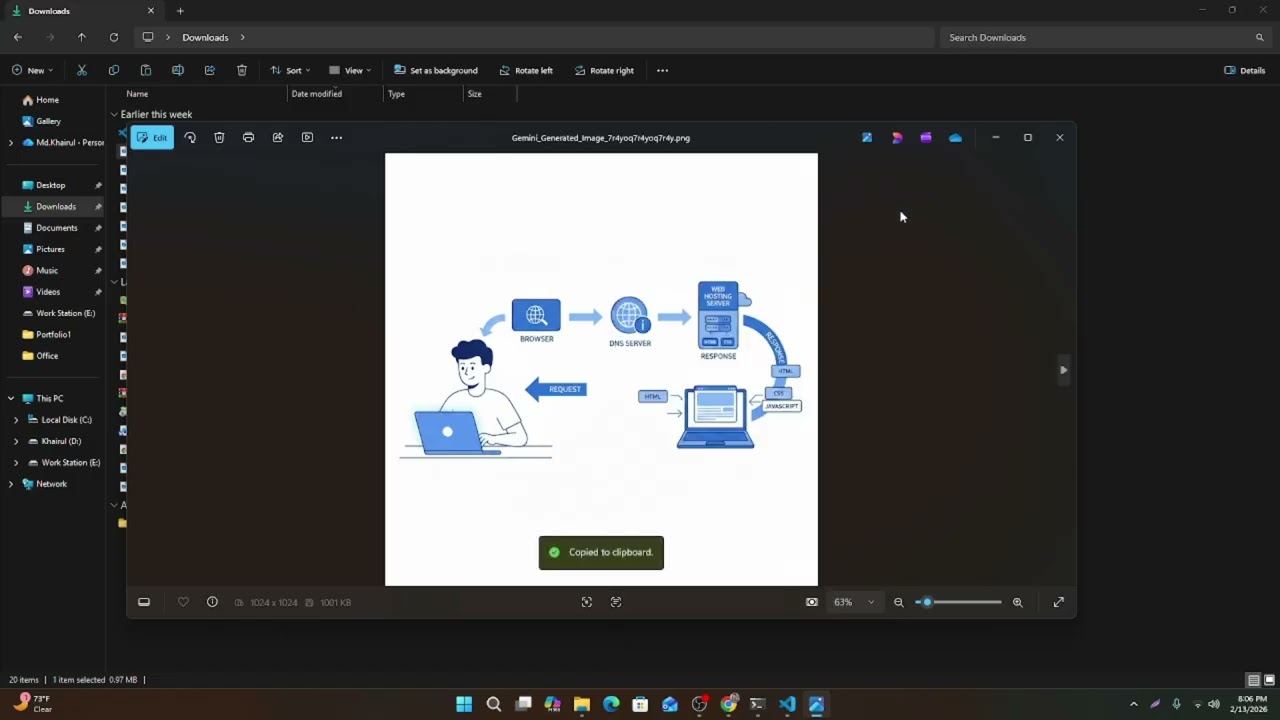Viewport: 1280px width, 720px height.
Task: Open Designer icon in Photos title bar
Action: (x=897, y=138)
